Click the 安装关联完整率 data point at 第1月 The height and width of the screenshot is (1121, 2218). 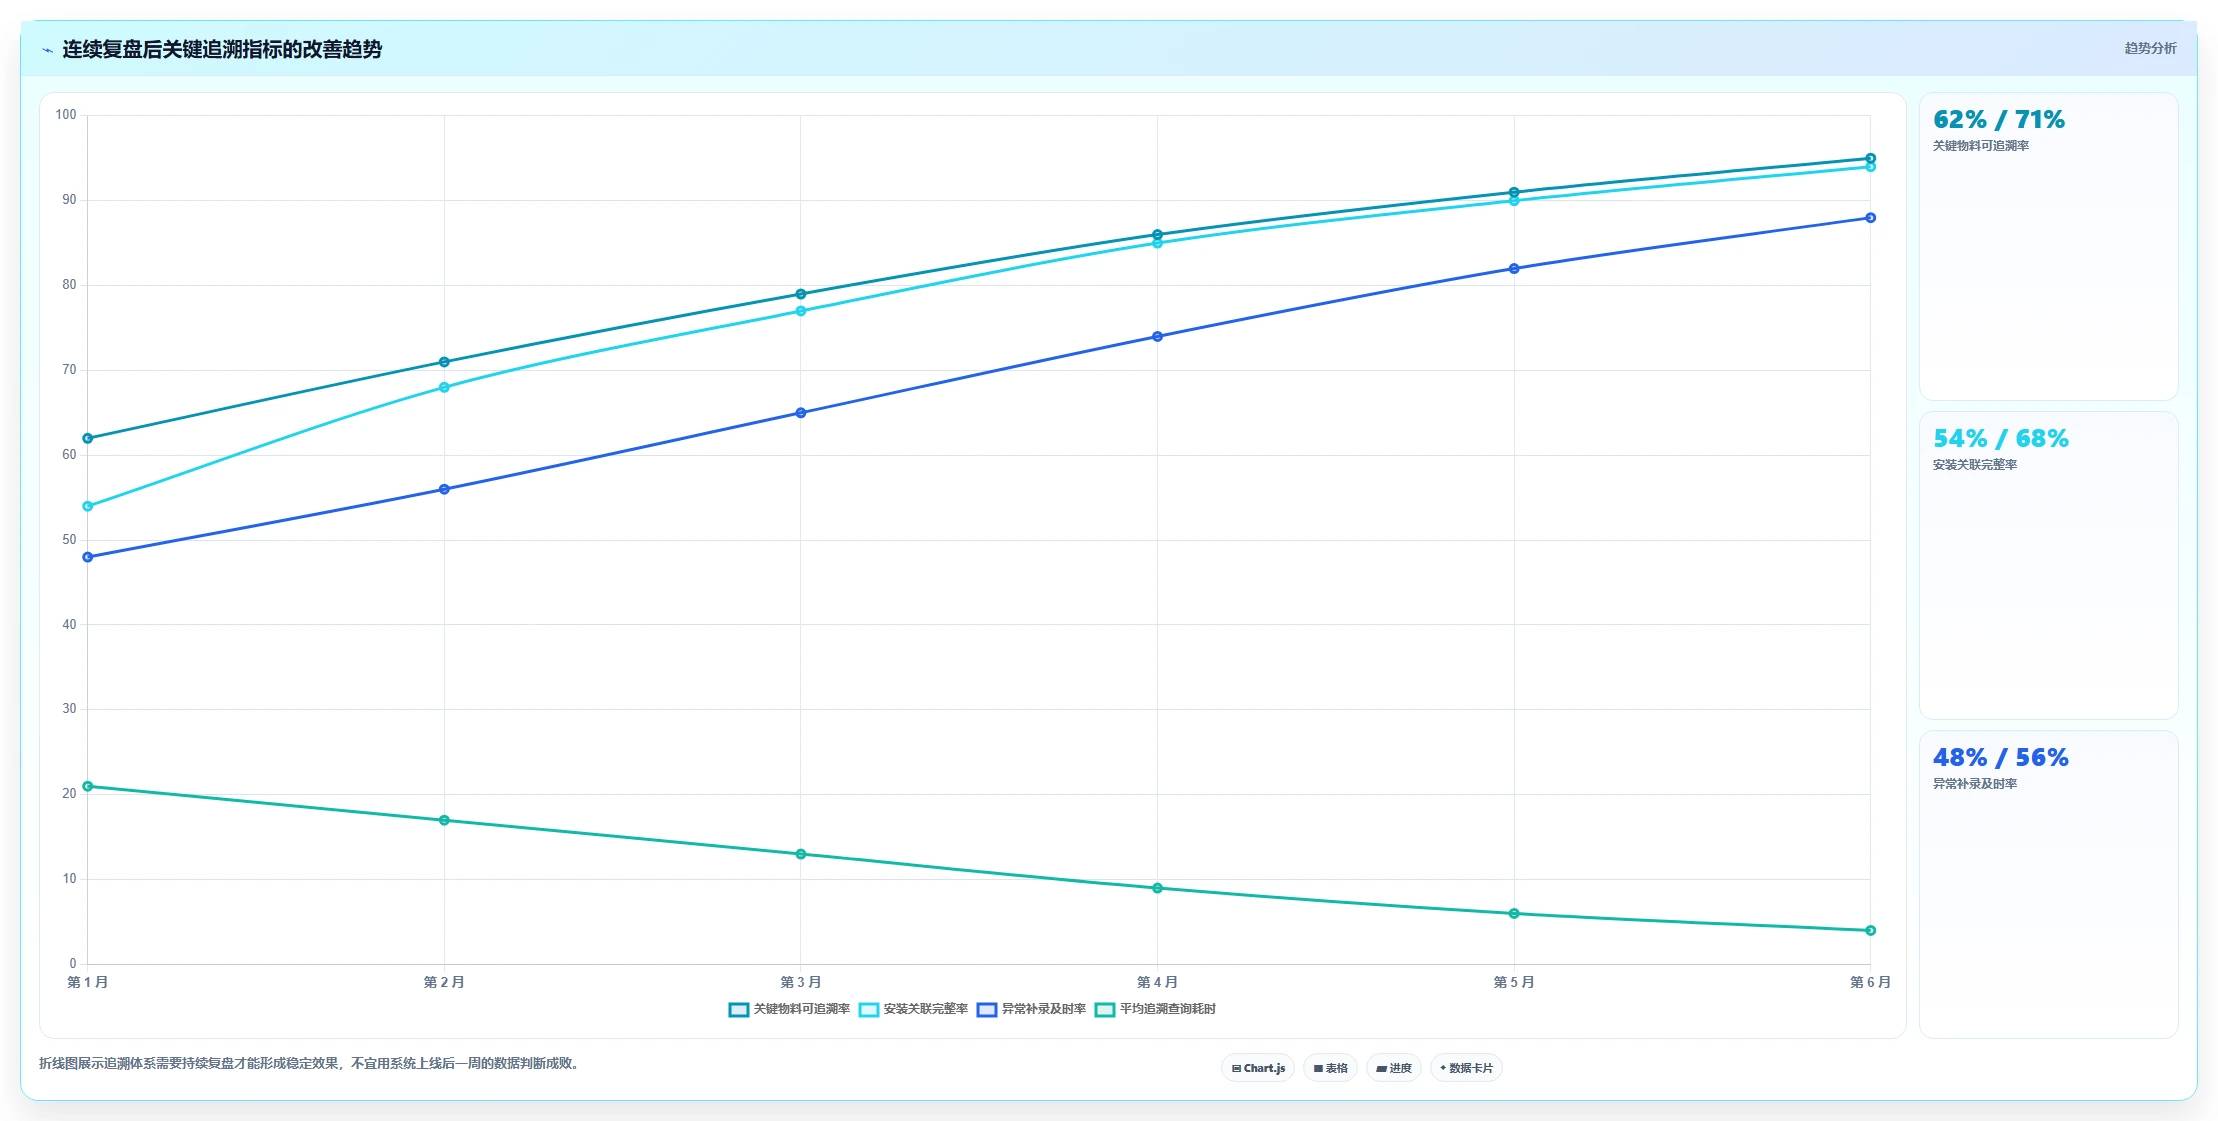(88, 506)
